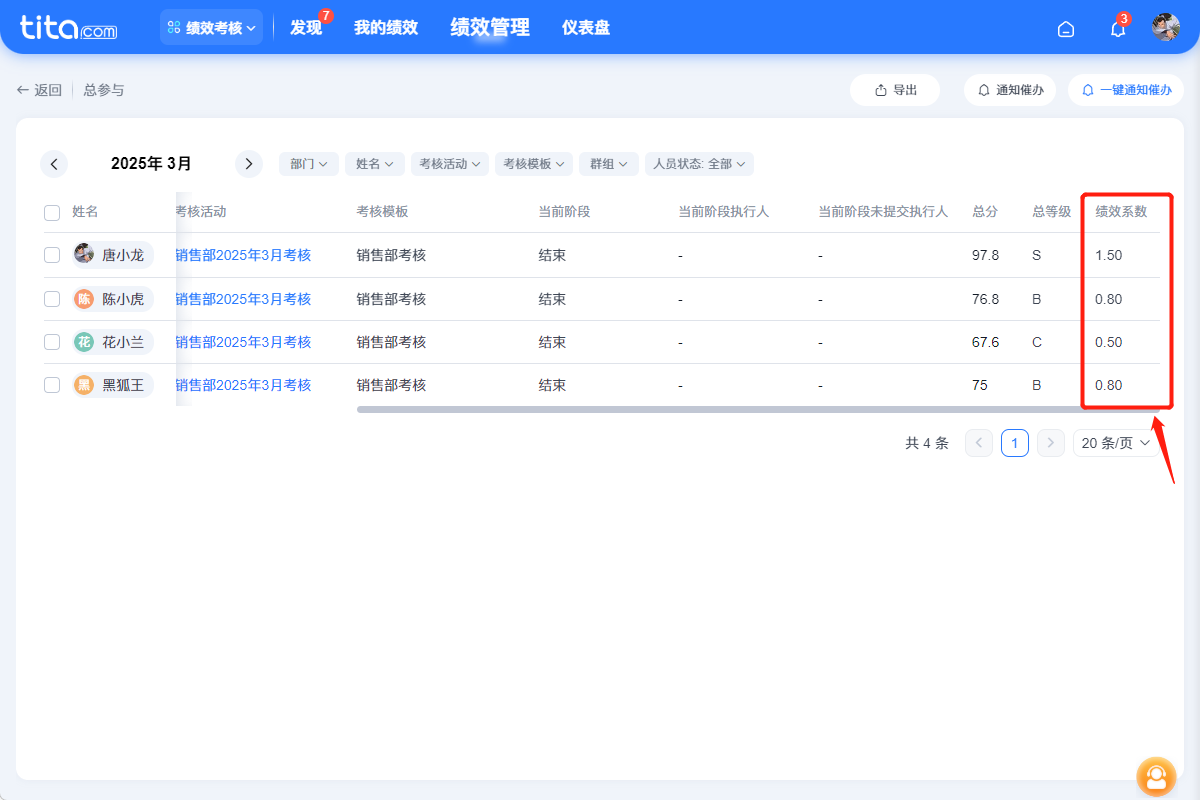Go to next month with right arrow

[x=248, y=163]
